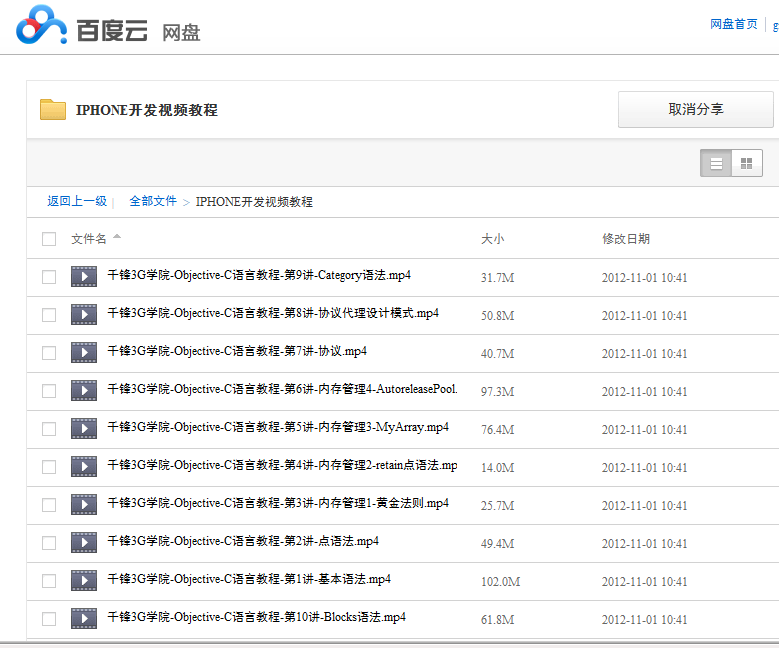Screen dimensions: 779x648
Task: Open file 第3讲-内存管理1-黄金法则.mp4
Action: point(278,503)
